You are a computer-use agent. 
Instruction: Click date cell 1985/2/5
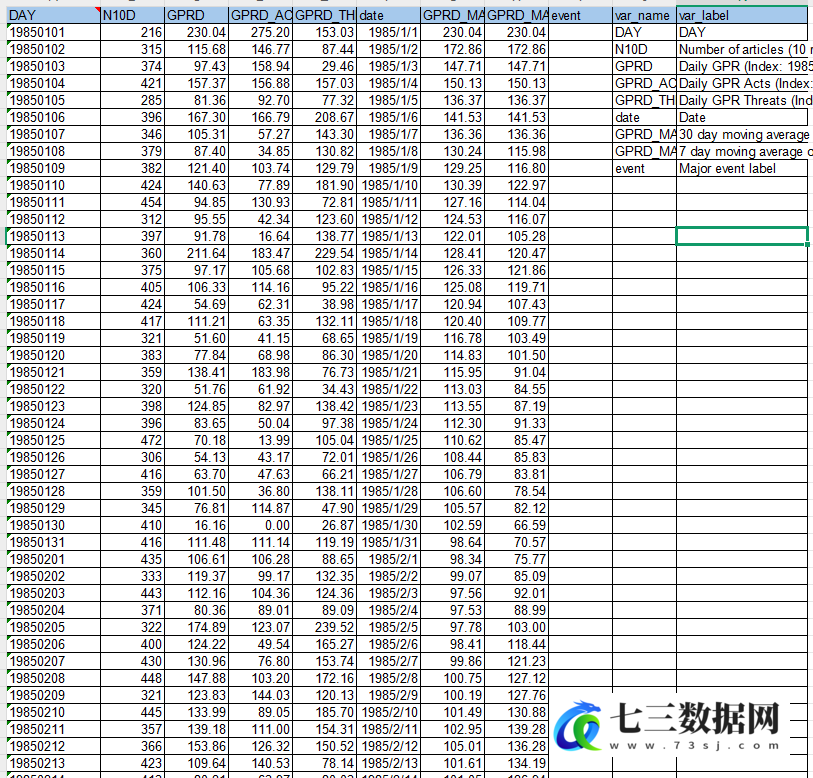coord(388,627)
